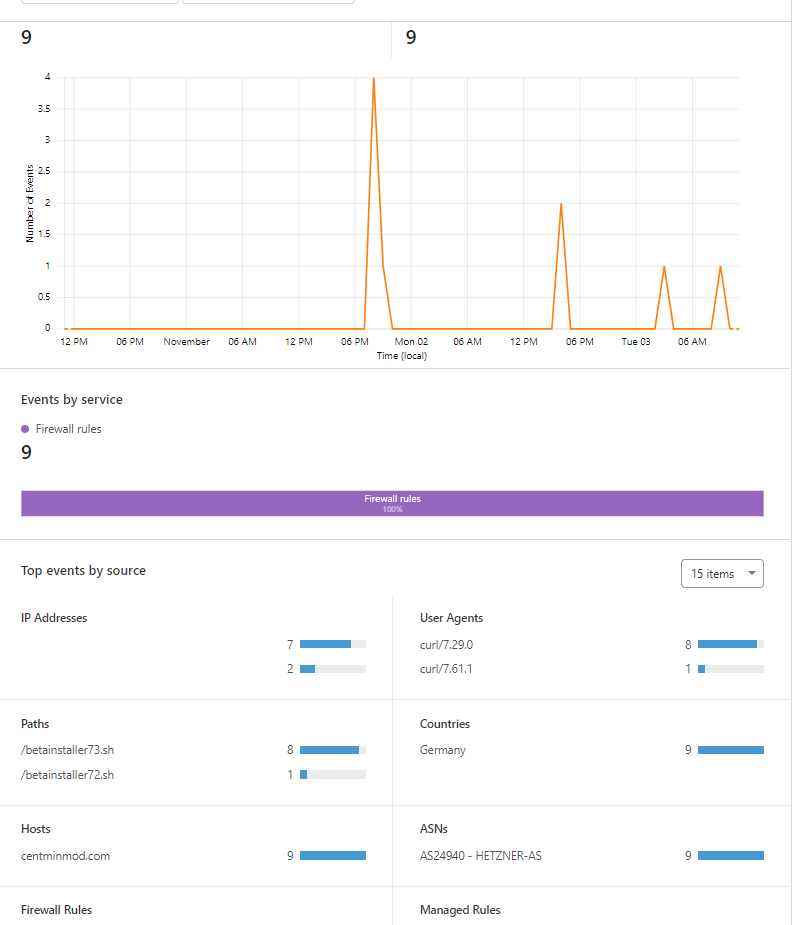Screen dimensions: 797x925
Task: Click the chart peak with value 2
Action: [561, 204]
